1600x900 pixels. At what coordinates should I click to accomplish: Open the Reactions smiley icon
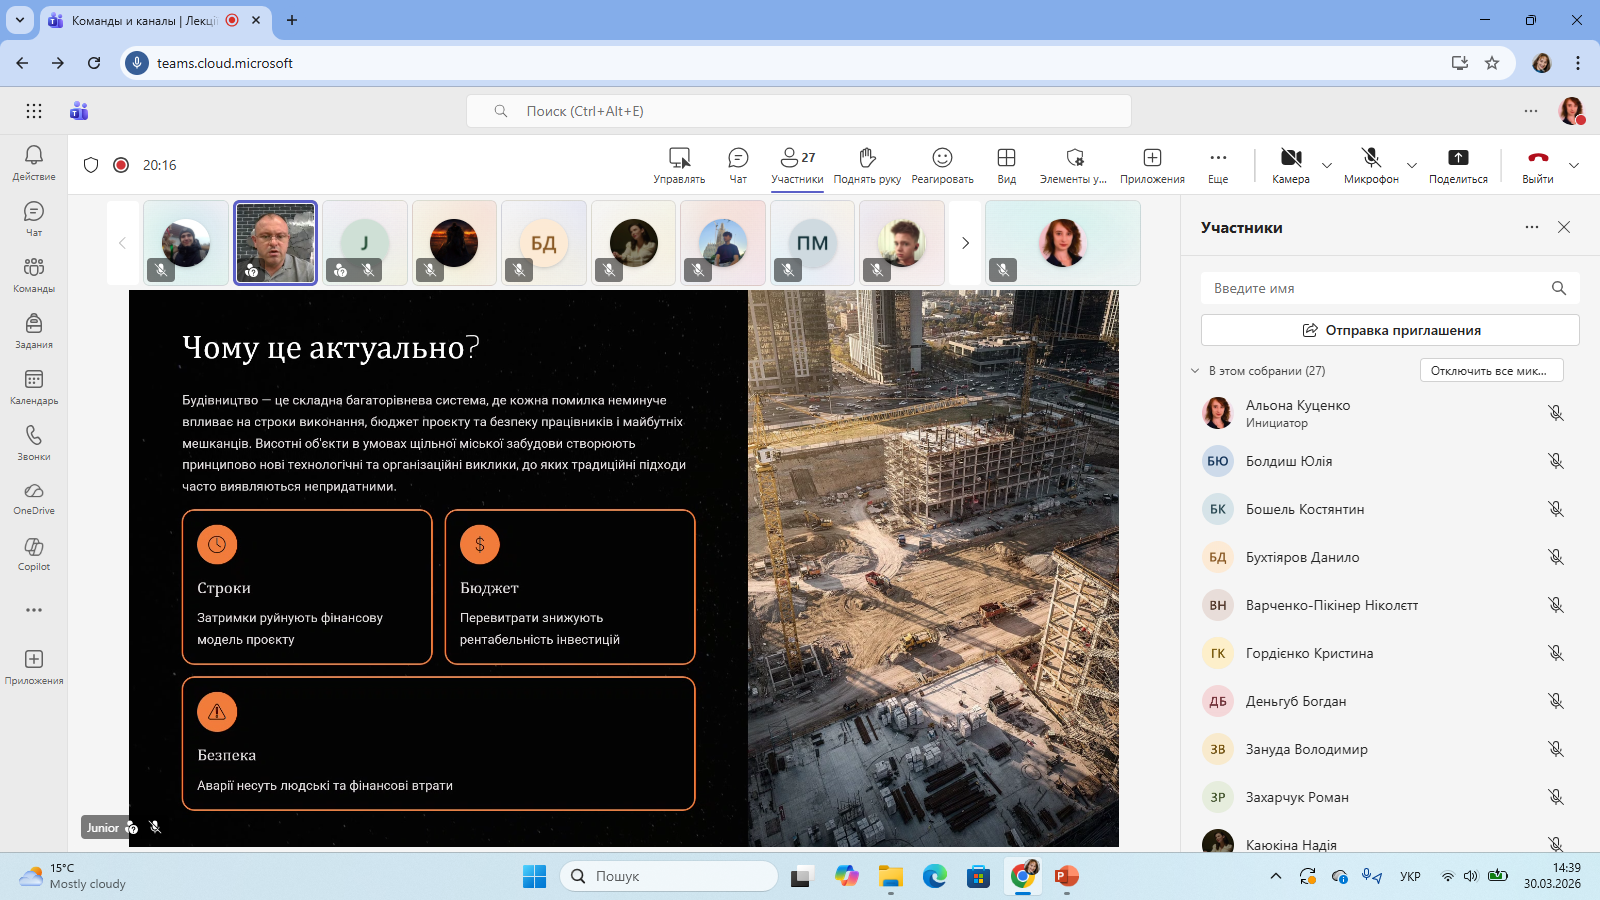click(942, 158)
